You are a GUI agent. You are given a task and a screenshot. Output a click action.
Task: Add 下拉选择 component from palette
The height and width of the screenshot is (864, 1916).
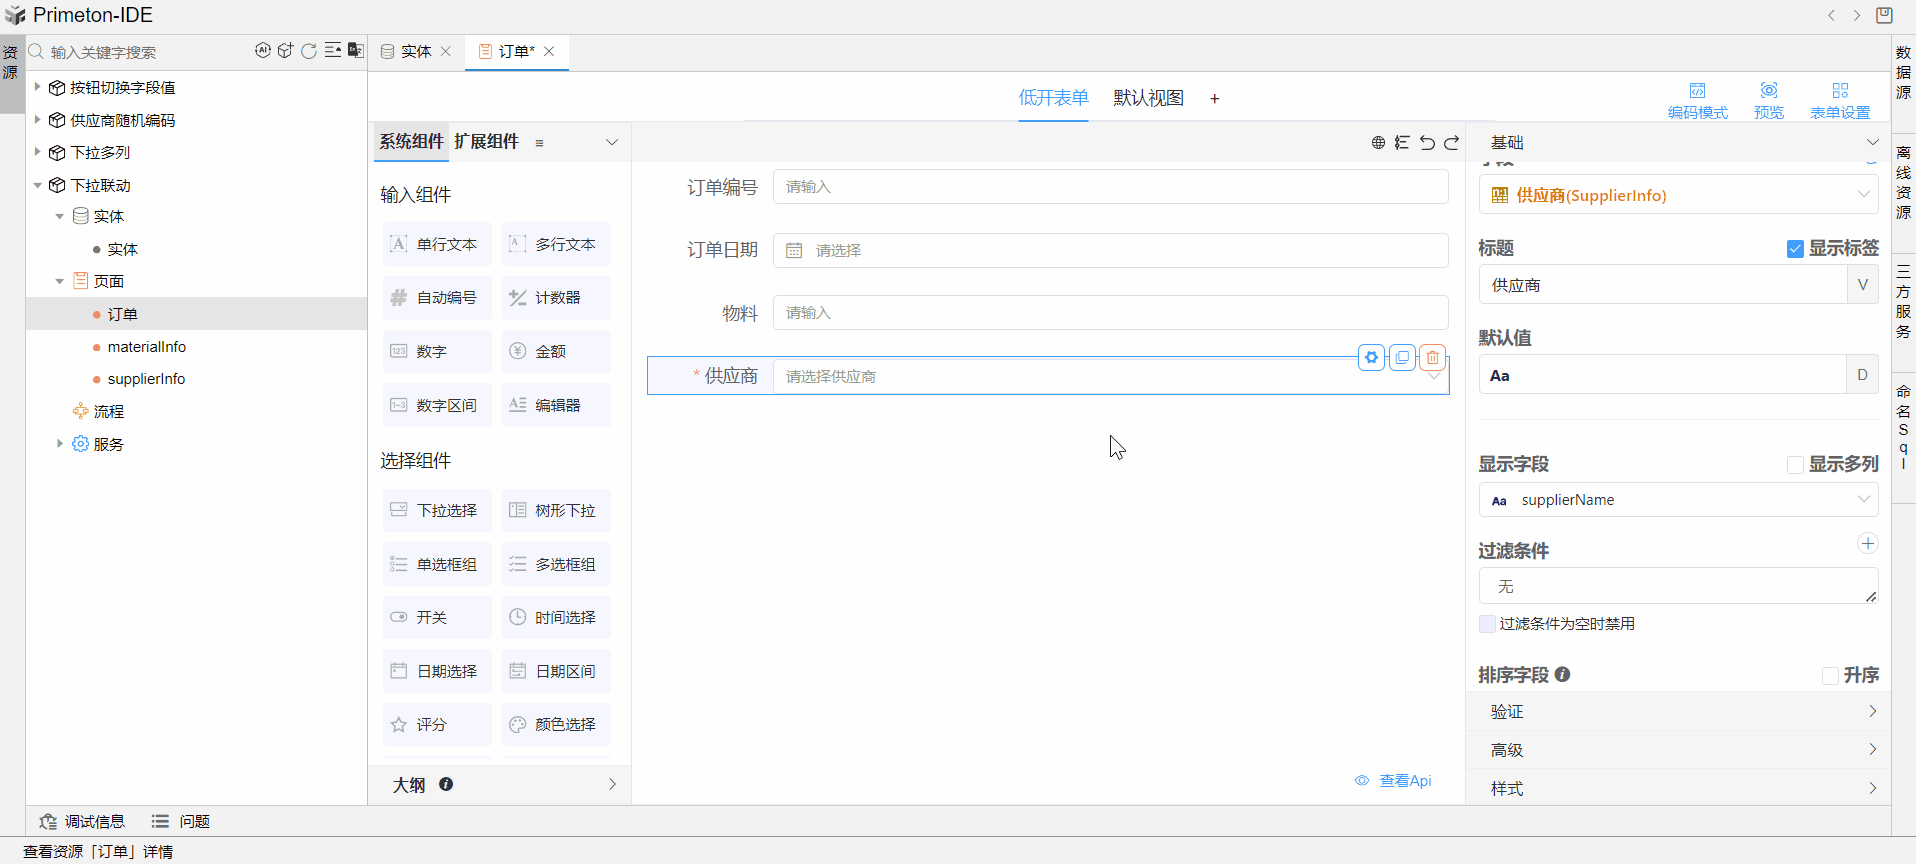point(436,511)
